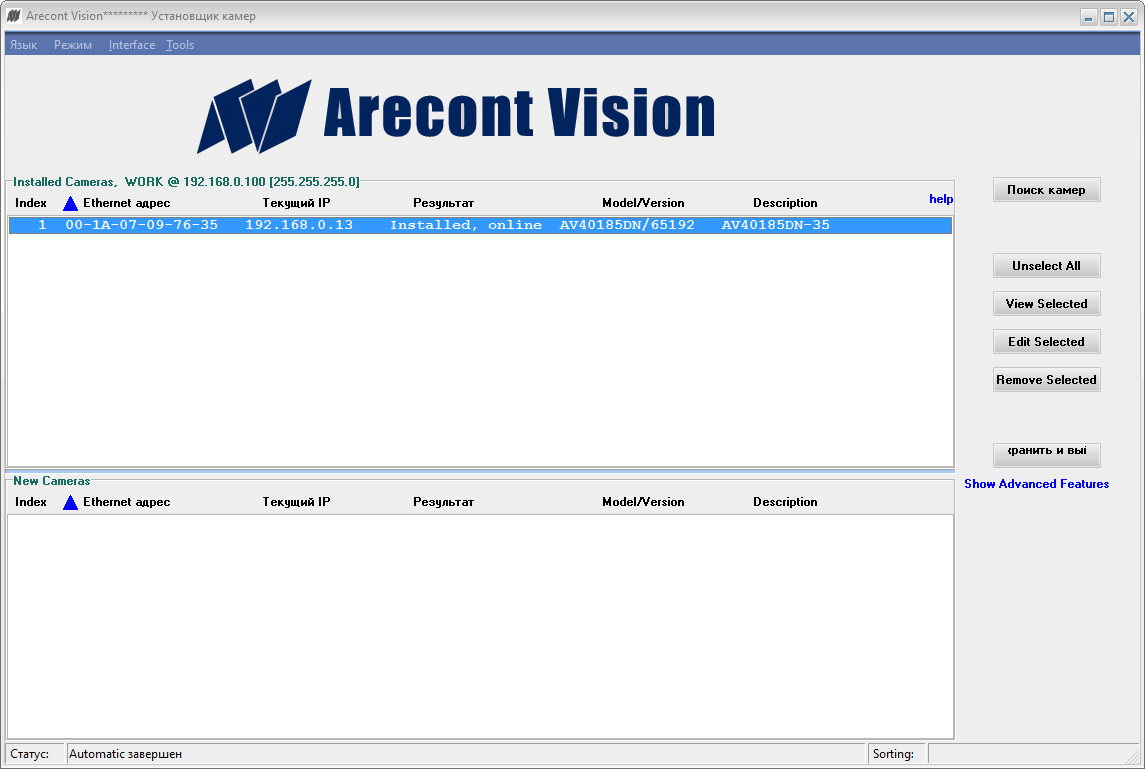Click Description header in New Cameras
The image size is (1145, 769).
pyautogui.click(x=785, y=502)
